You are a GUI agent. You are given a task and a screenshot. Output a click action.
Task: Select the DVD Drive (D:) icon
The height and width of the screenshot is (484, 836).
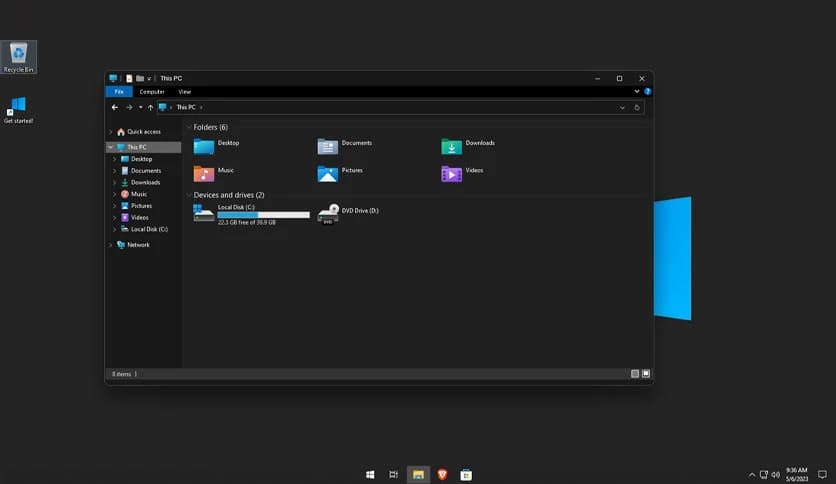[328, 214]
